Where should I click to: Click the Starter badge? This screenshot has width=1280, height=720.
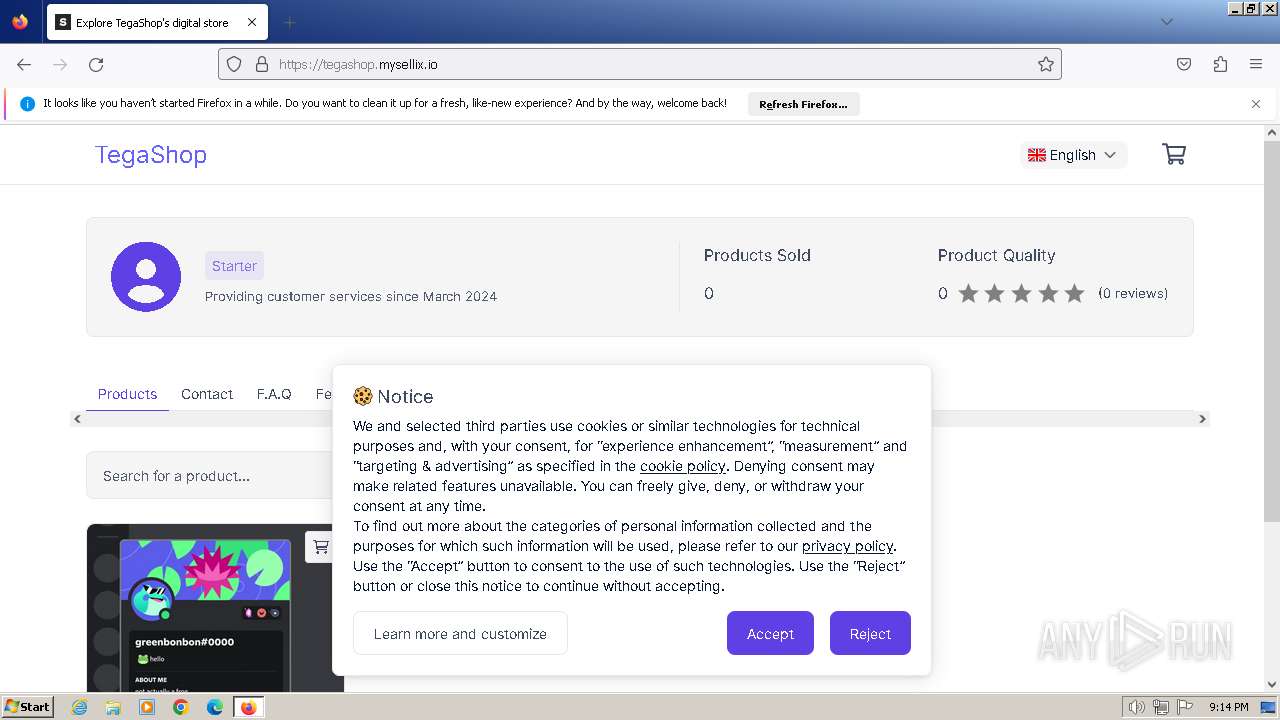pyautogui.click(x=234, y=266)
